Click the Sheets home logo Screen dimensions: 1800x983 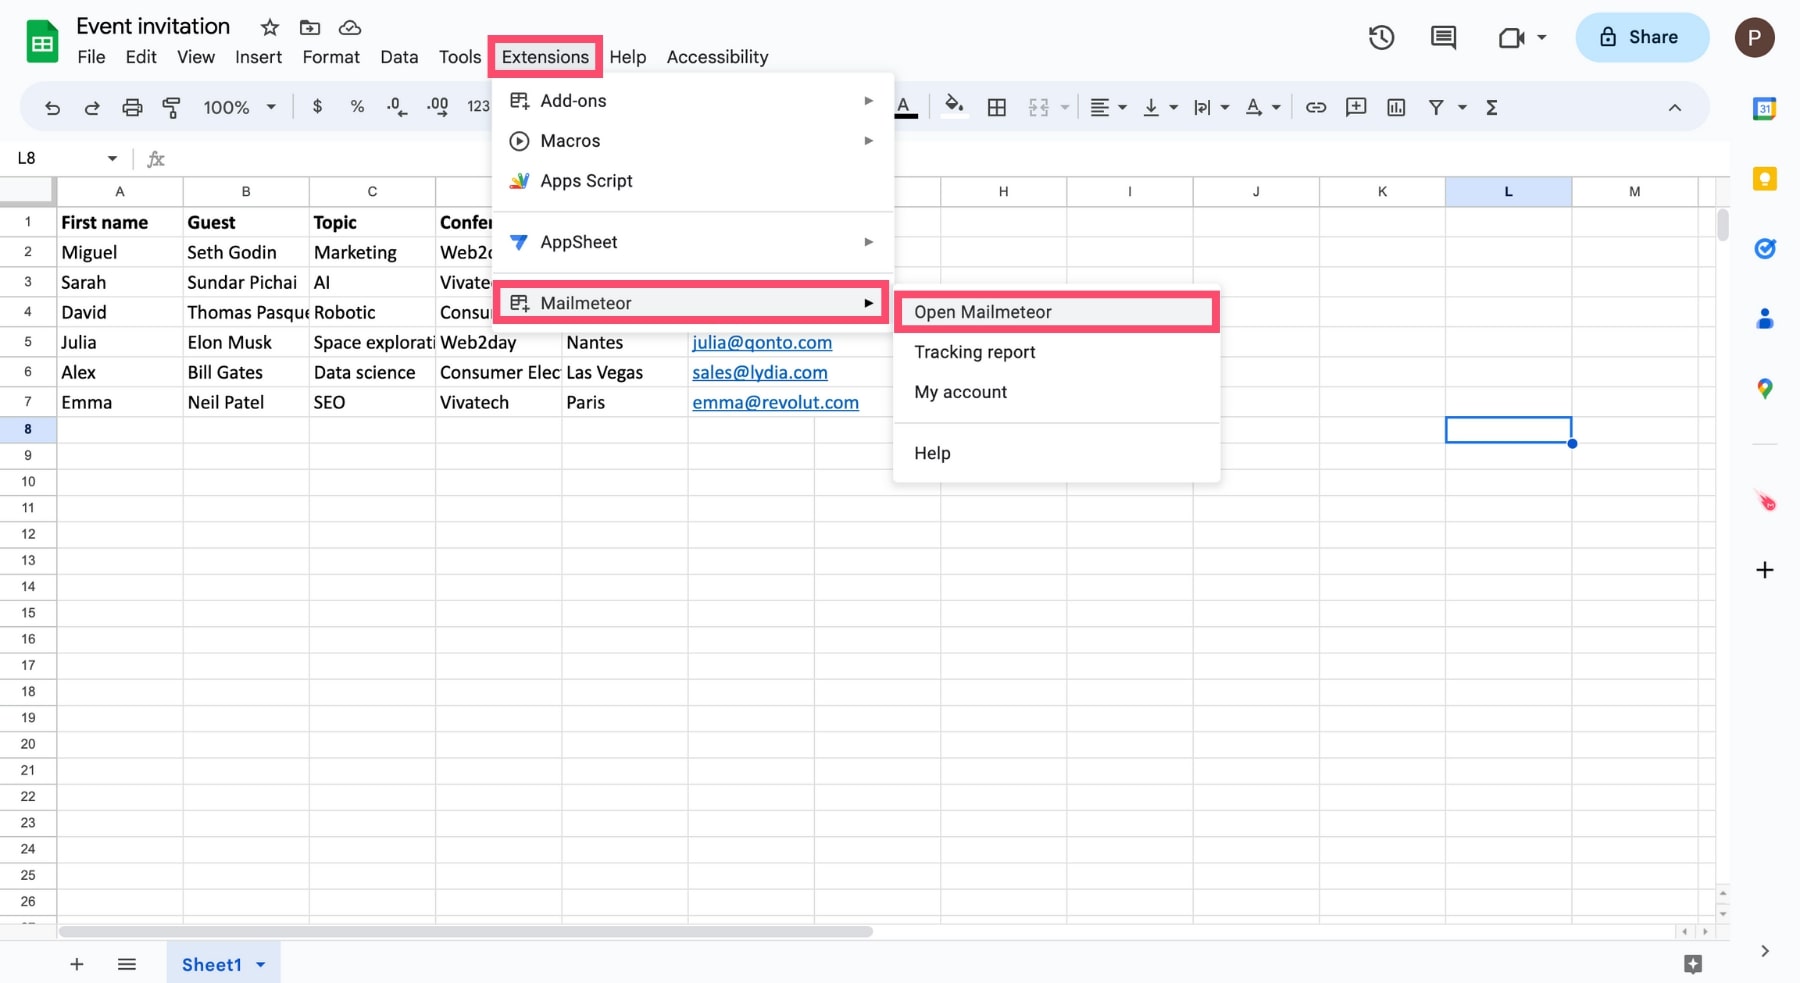(x=42, y=41)
